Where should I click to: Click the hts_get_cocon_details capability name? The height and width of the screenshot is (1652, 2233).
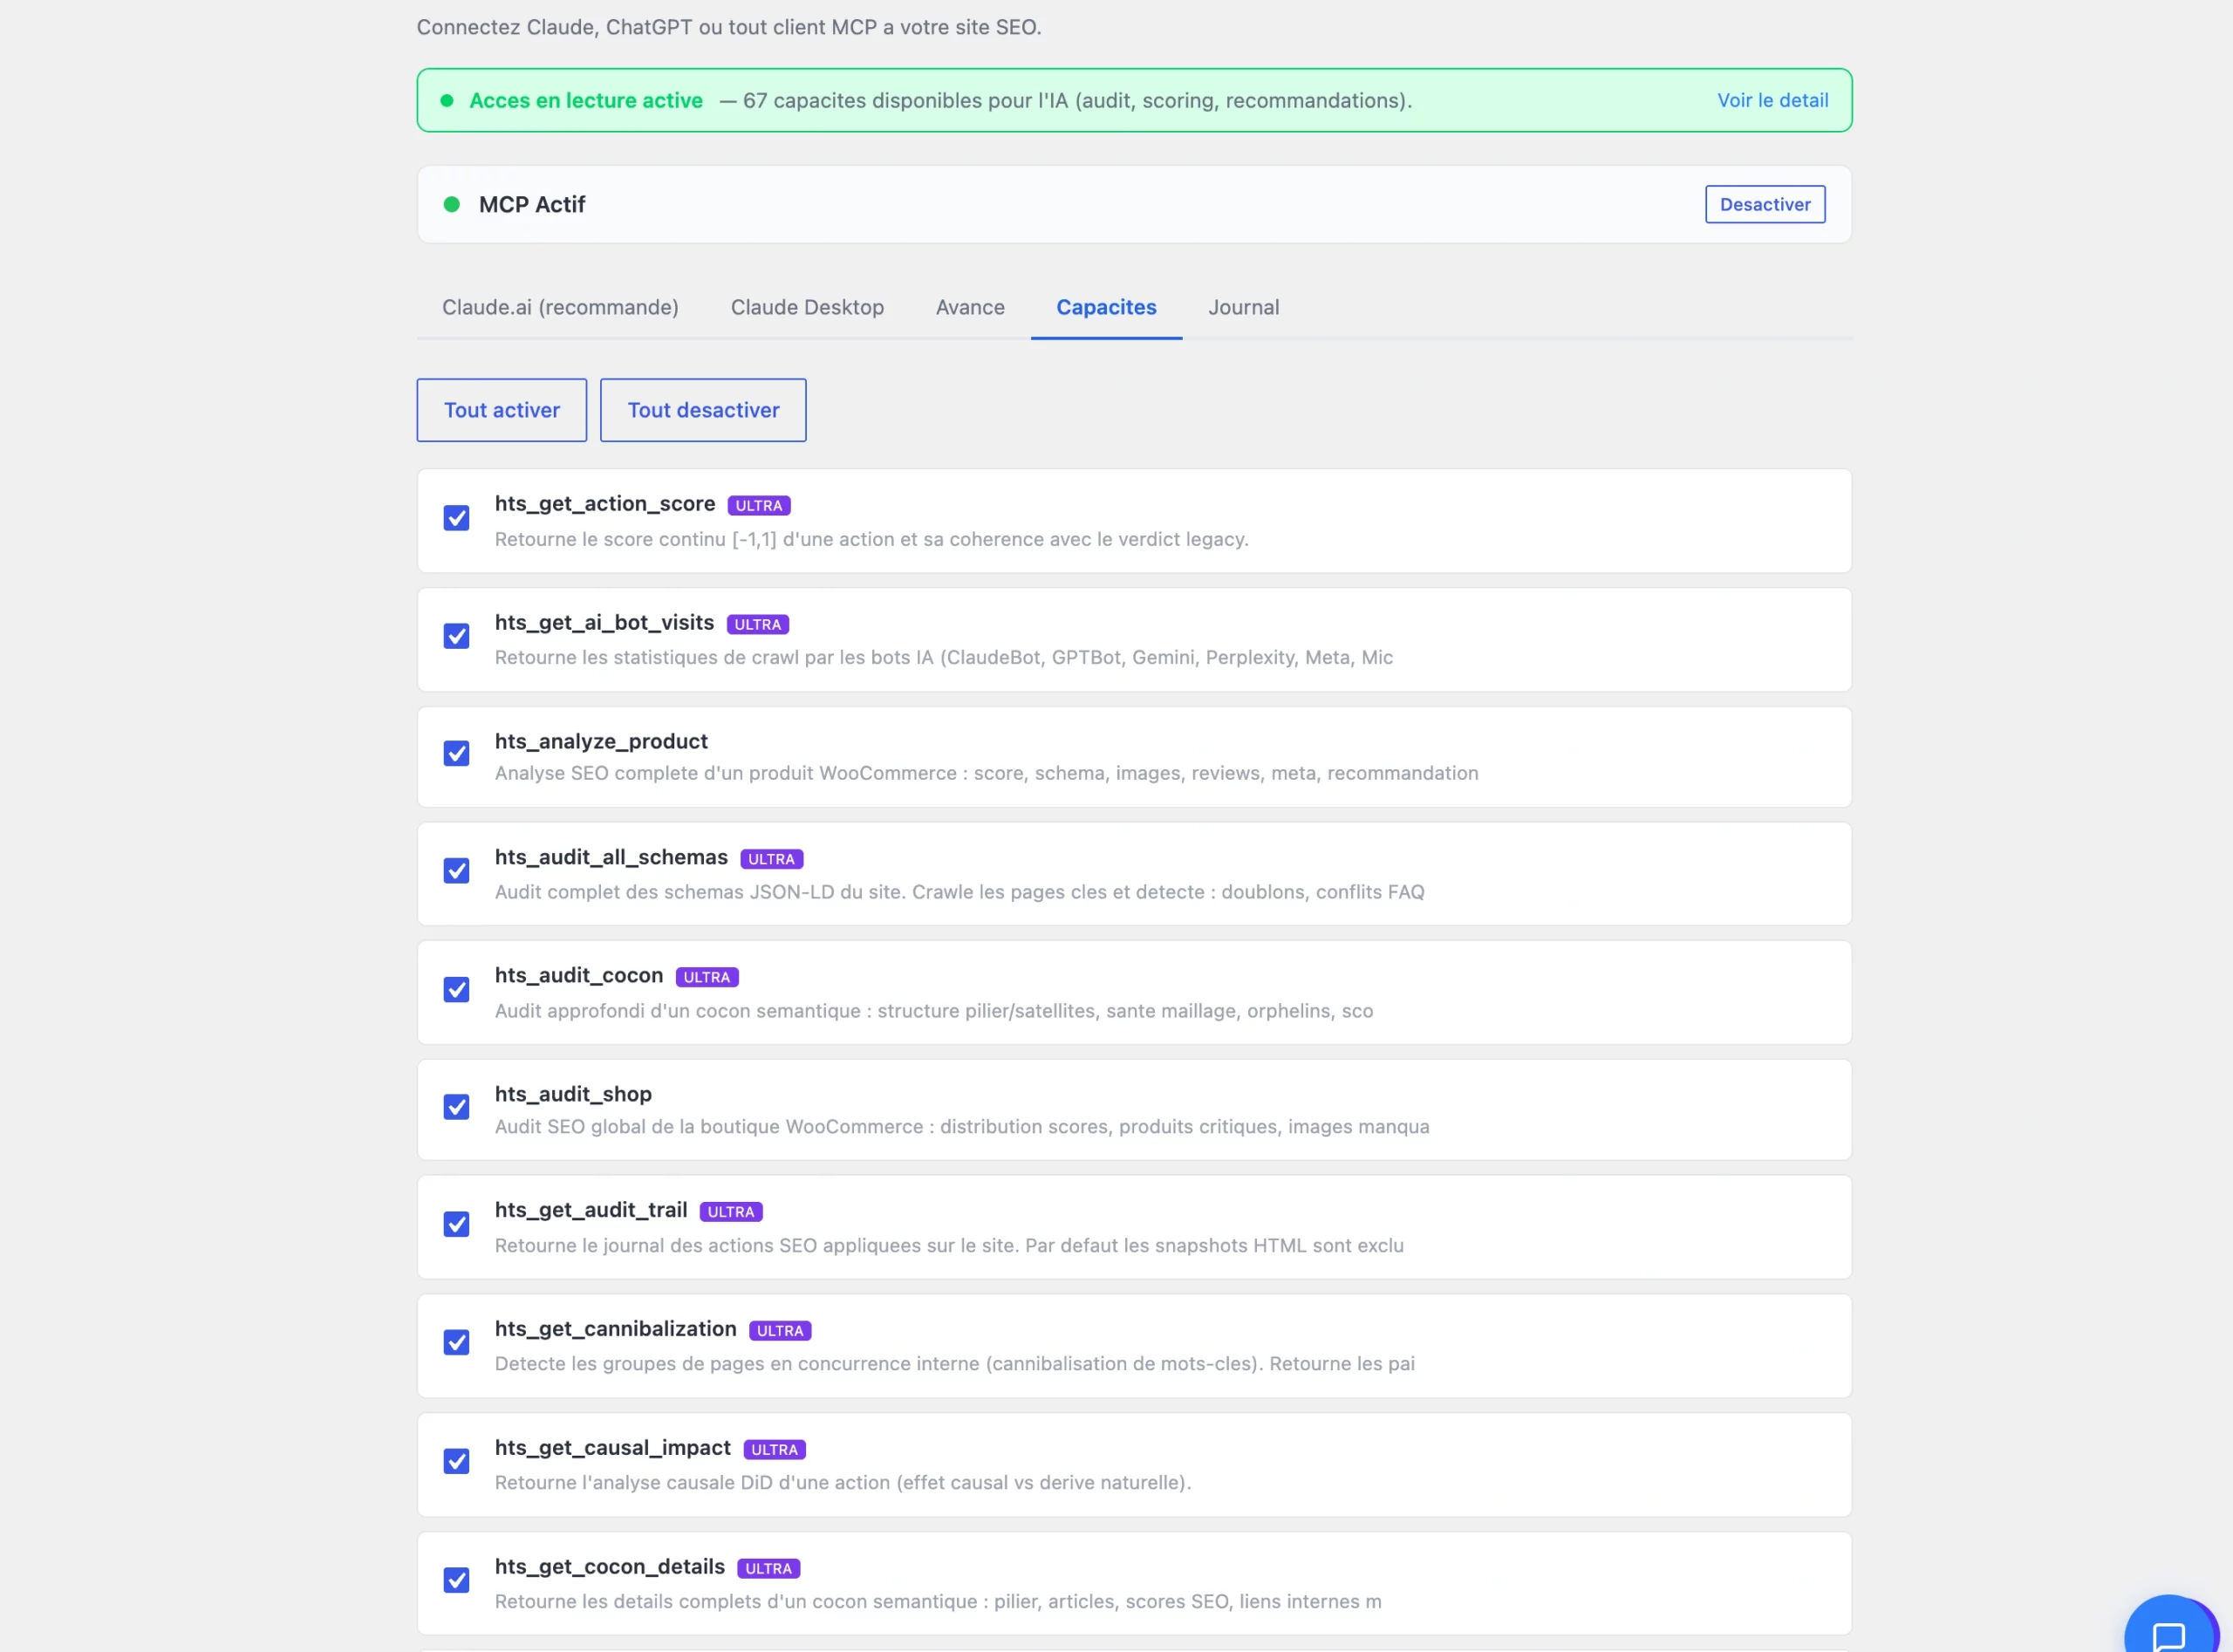[x=610, y=1567]
